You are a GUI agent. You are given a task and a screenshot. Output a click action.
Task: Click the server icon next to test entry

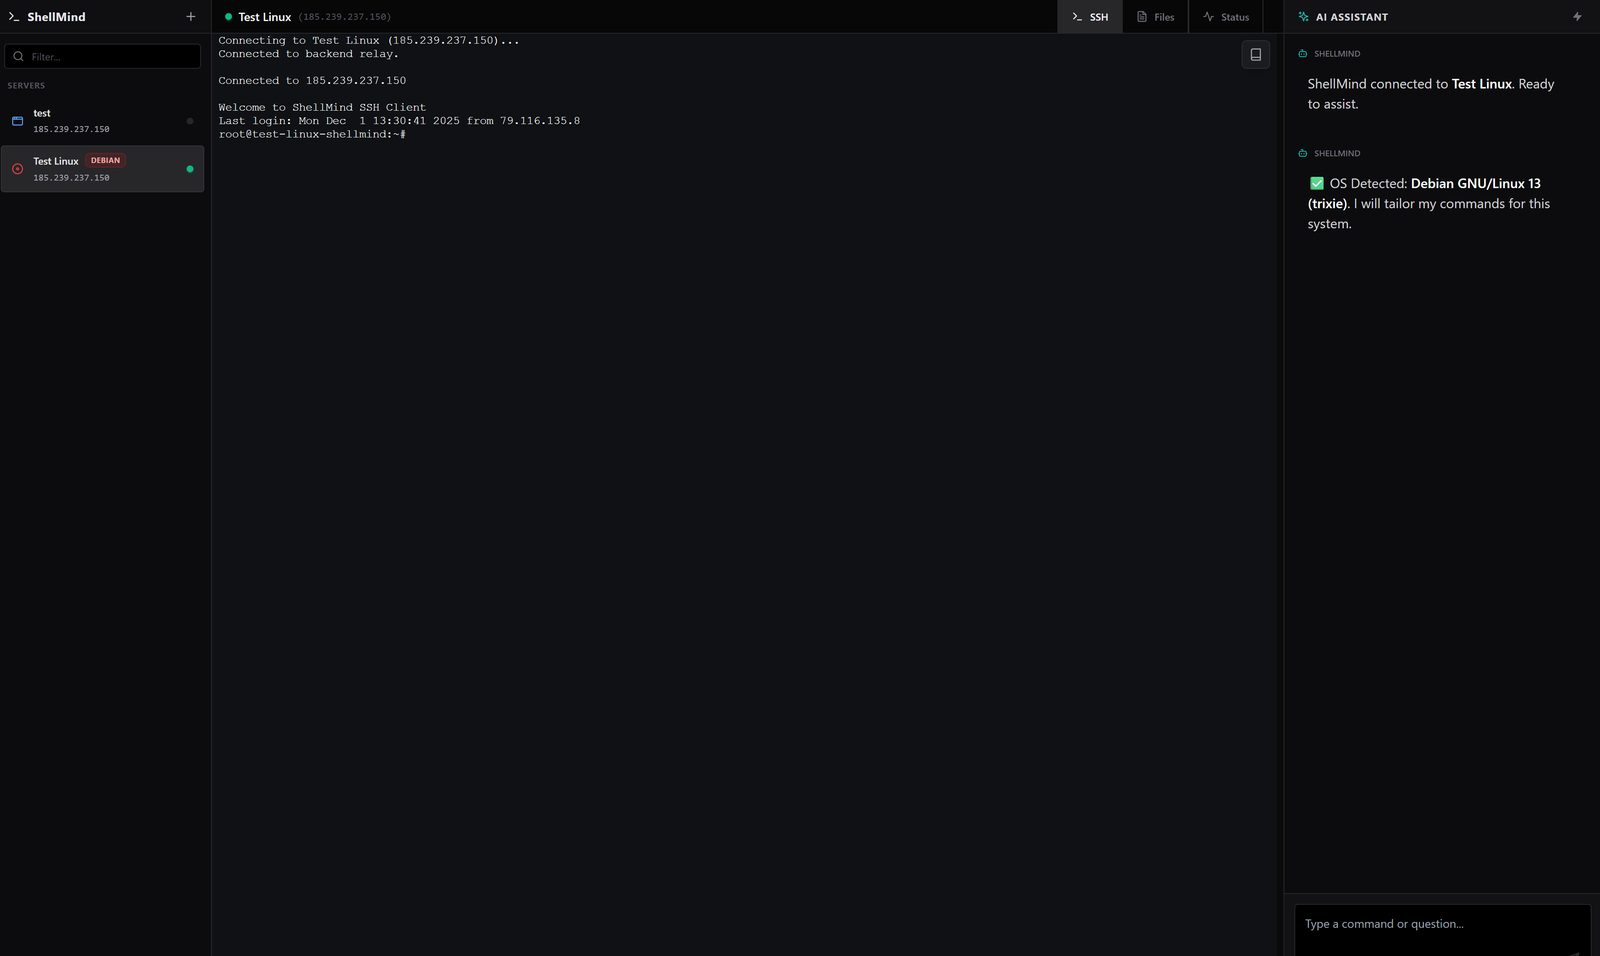(x=17, y=120)
